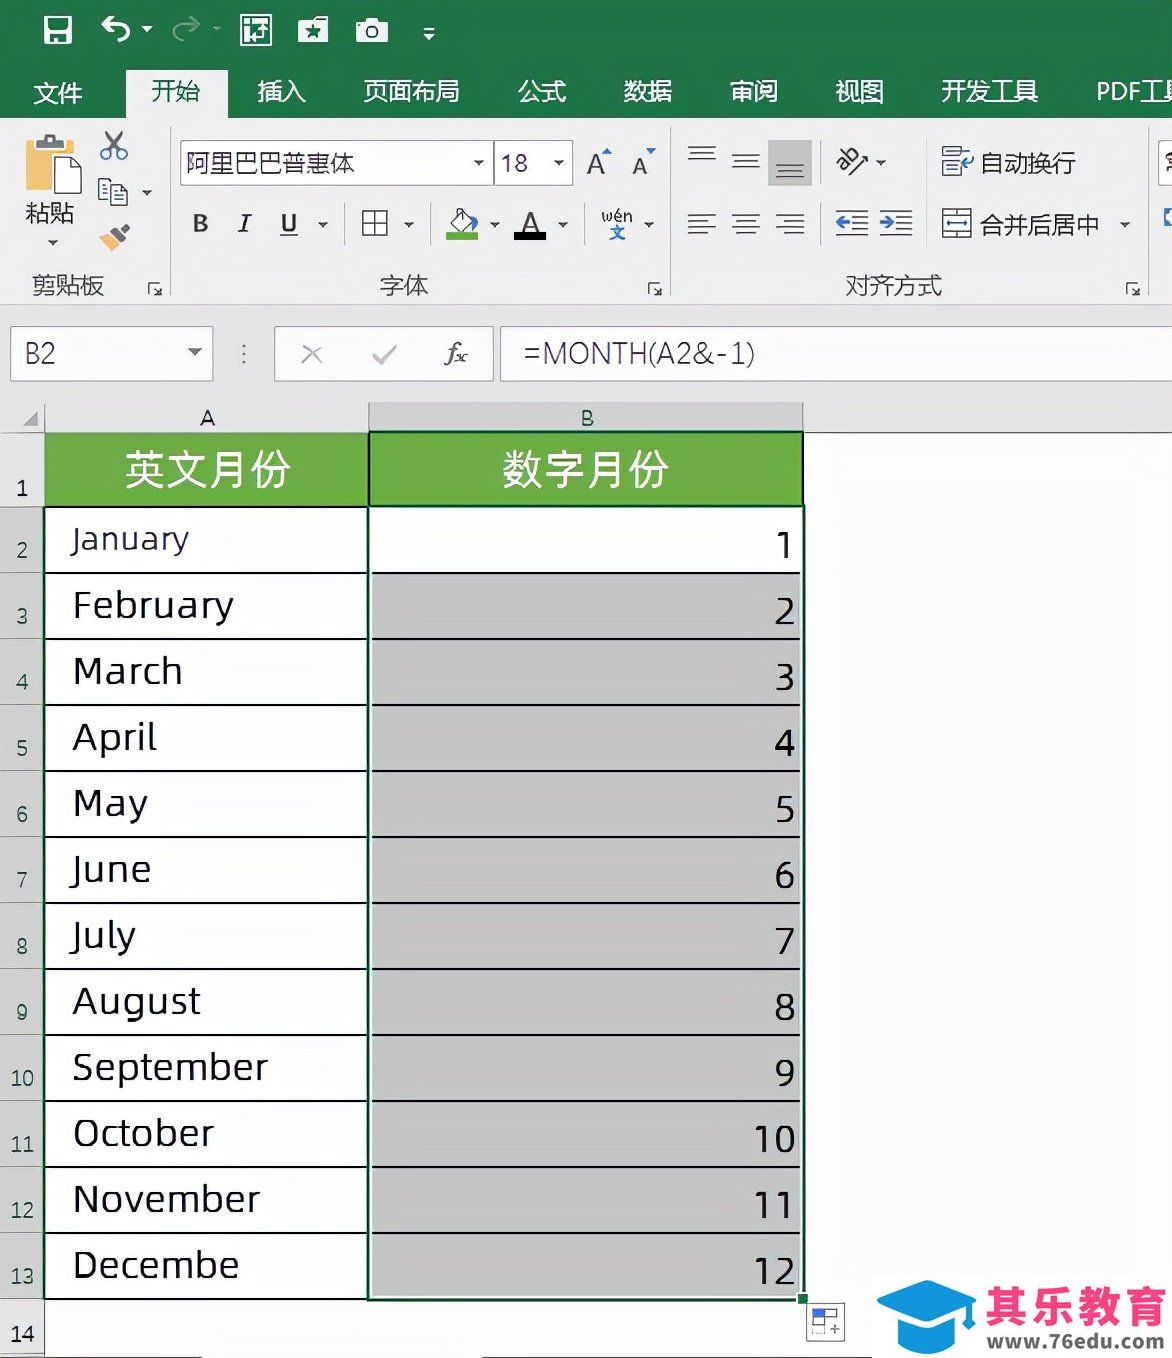Click 合并后居中 merge and center
This screenshot has height=1358, width=1172.
pos(1020,224)
